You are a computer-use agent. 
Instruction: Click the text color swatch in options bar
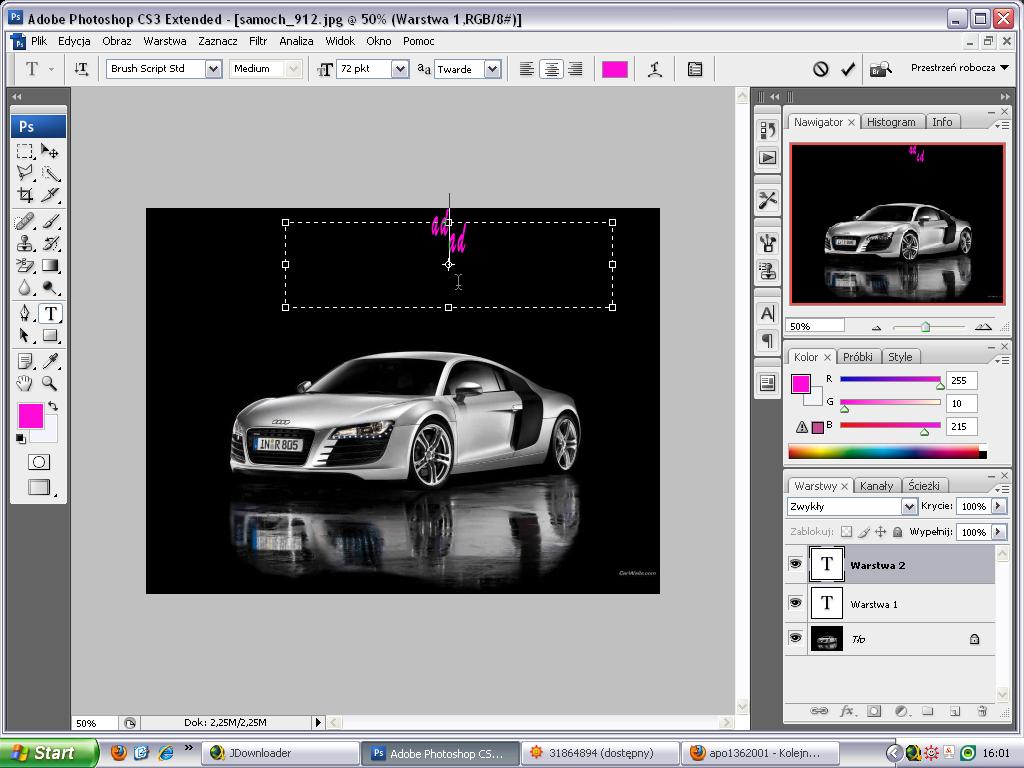coord(615,69)
